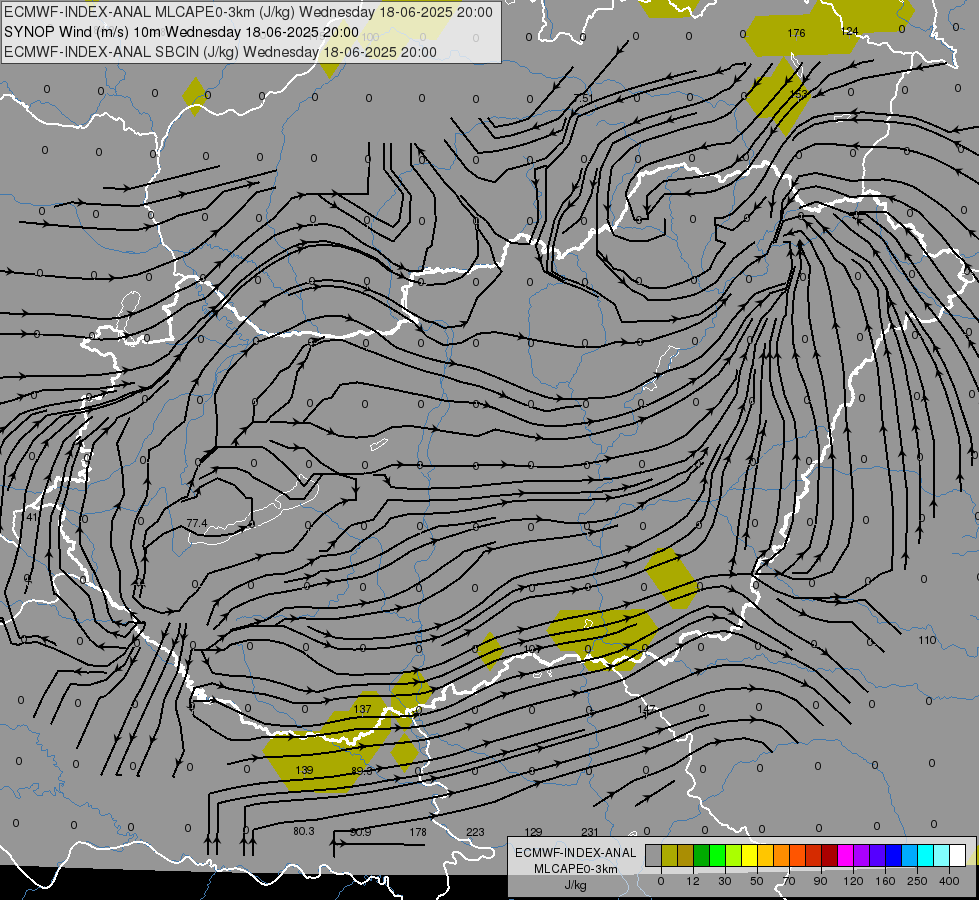Click the map value 110
Screen dimensions: 979x900
coord(927,640)
